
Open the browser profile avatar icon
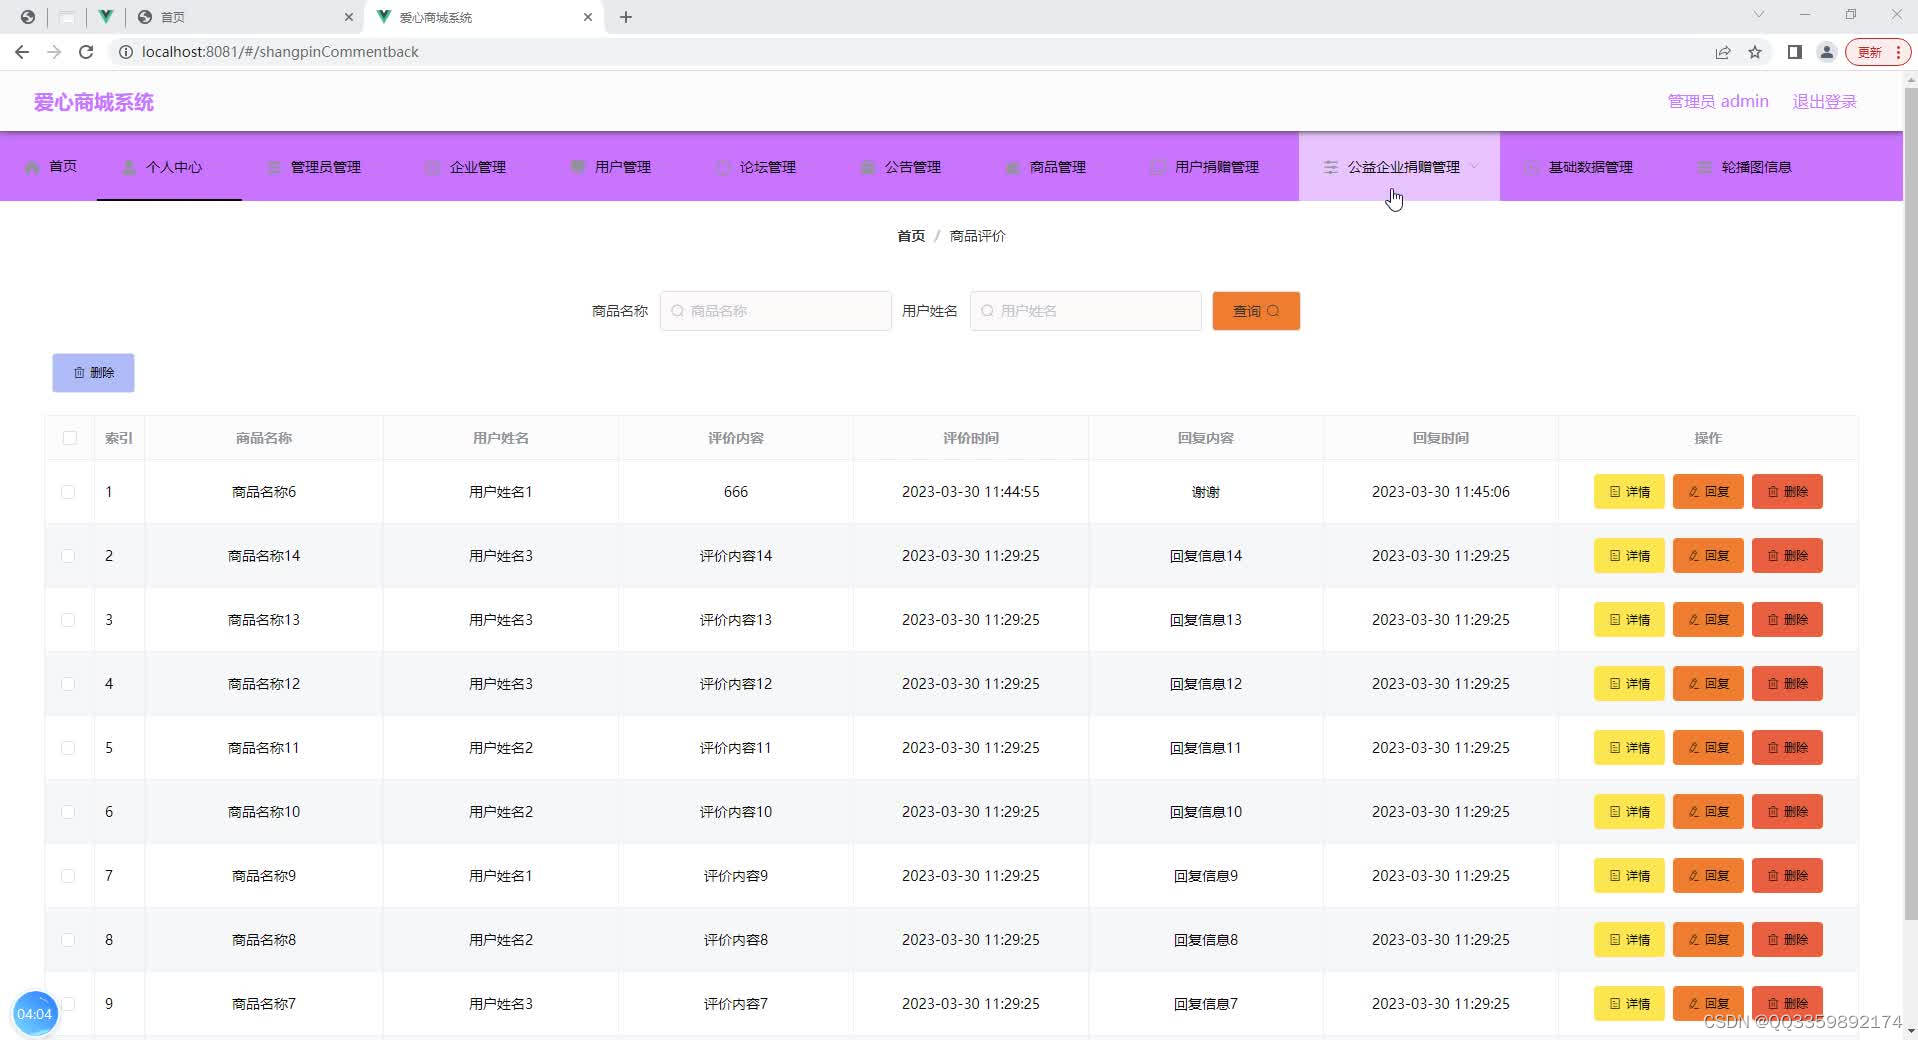point(1826,52)
